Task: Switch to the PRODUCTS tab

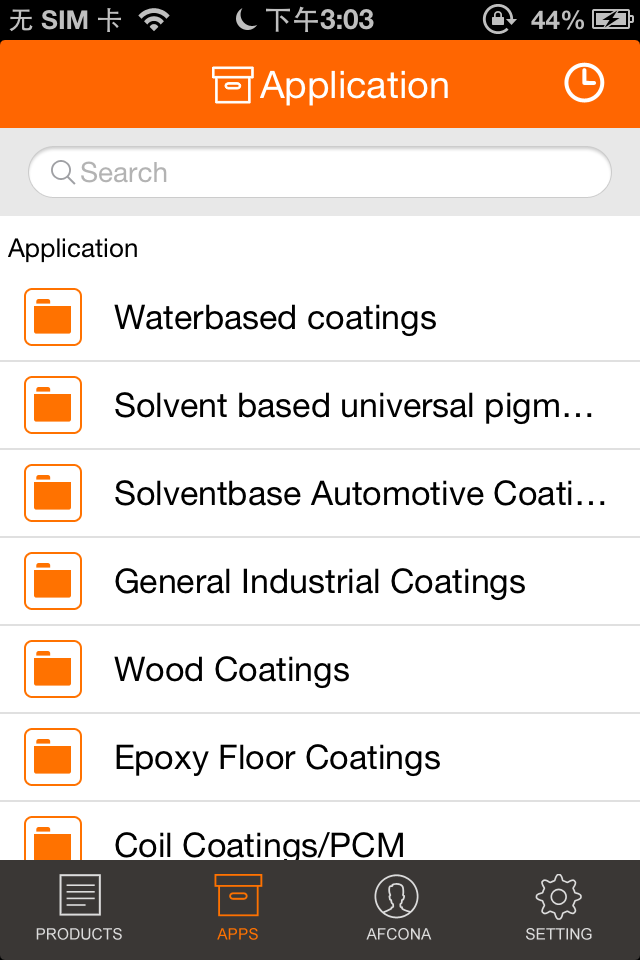Action: [80, 909]
